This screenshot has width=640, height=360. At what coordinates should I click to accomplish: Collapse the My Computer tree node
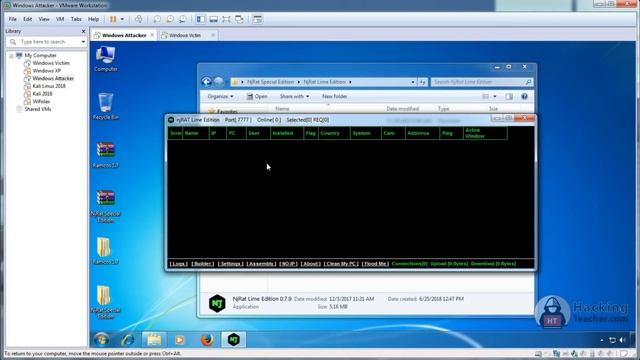tap(11, 55)
